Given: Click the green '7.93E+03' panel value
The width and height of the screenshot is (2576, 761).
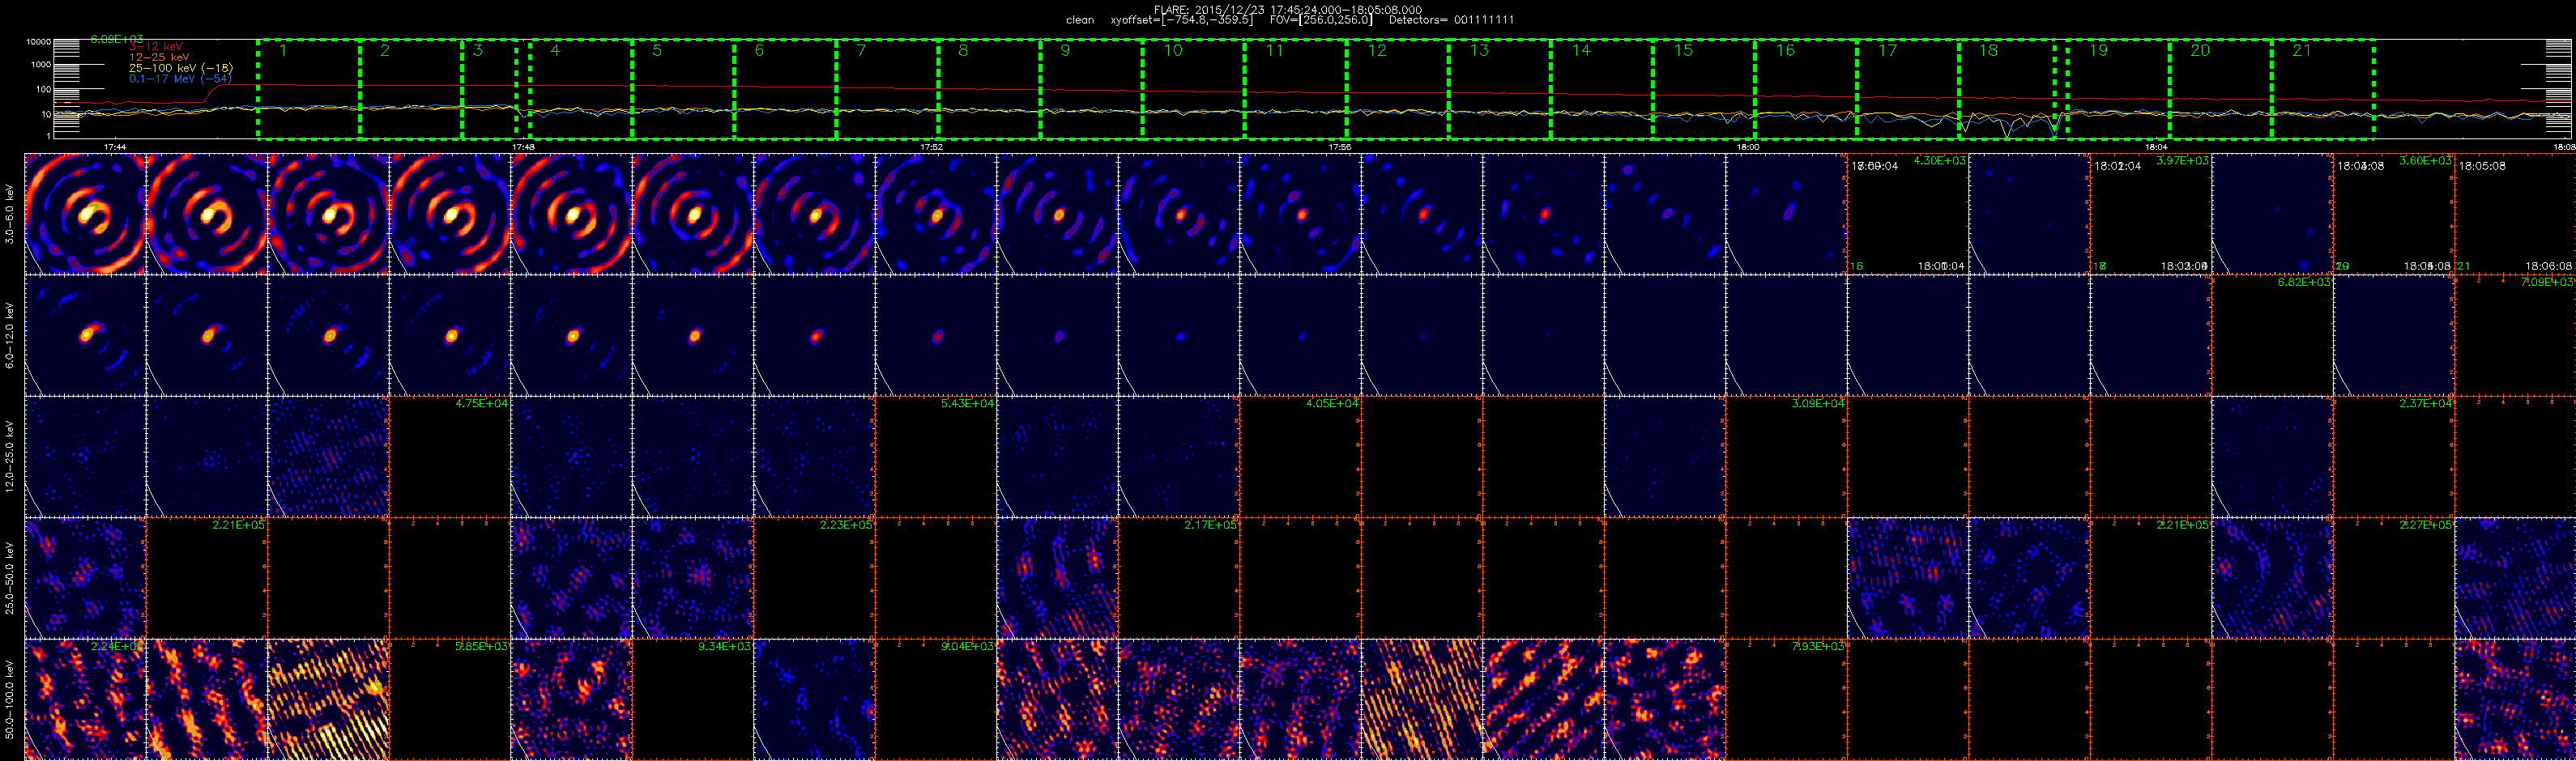Looking at the screenshot, I should (1818, 646).
